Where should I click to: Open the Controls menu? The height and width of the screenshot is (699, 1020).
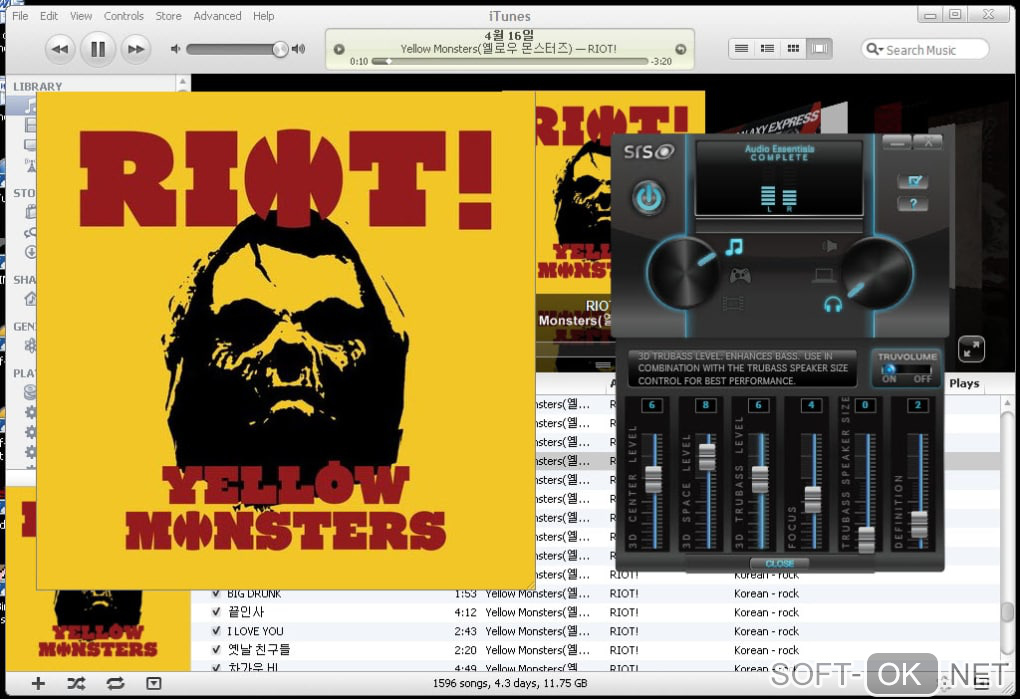click(124, 16)
